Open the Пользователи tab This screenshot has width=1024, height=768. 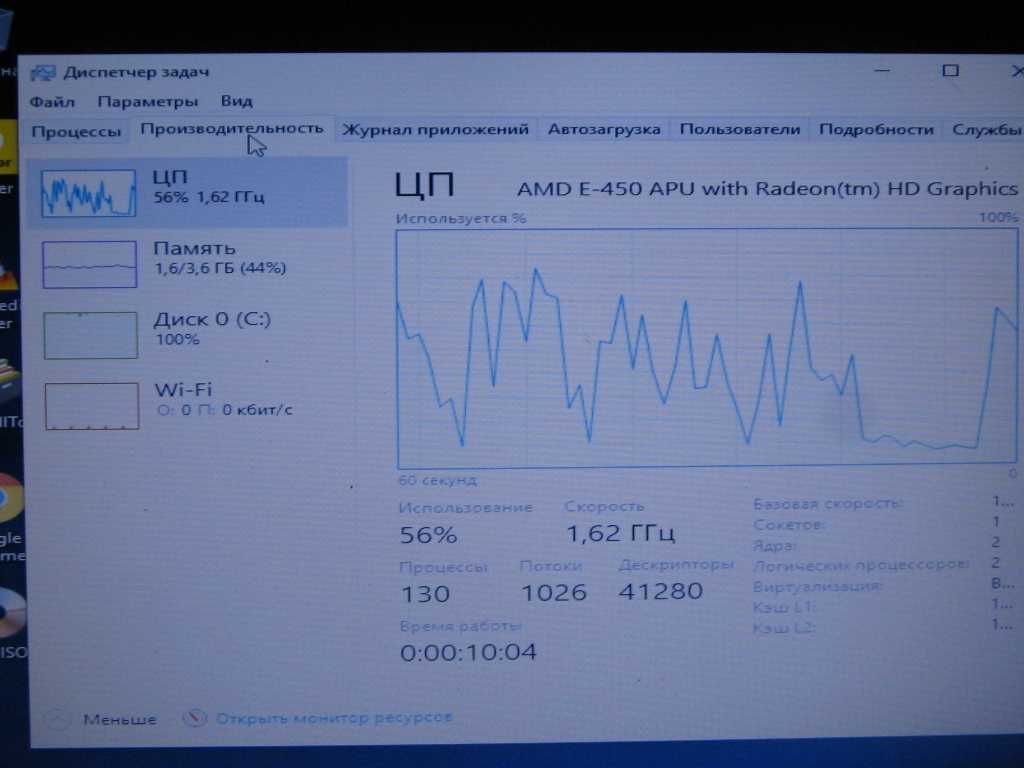point(740,129)
